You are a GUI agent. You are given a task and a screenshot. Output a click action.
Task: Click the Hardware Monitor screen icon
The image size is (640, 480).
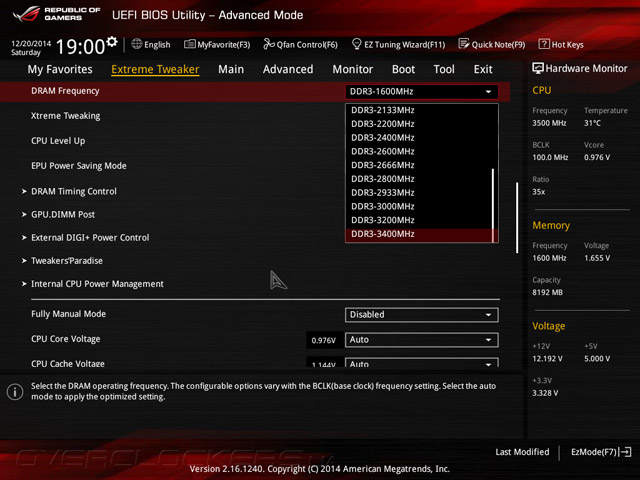pyautogui.click(x=538, y=68)
